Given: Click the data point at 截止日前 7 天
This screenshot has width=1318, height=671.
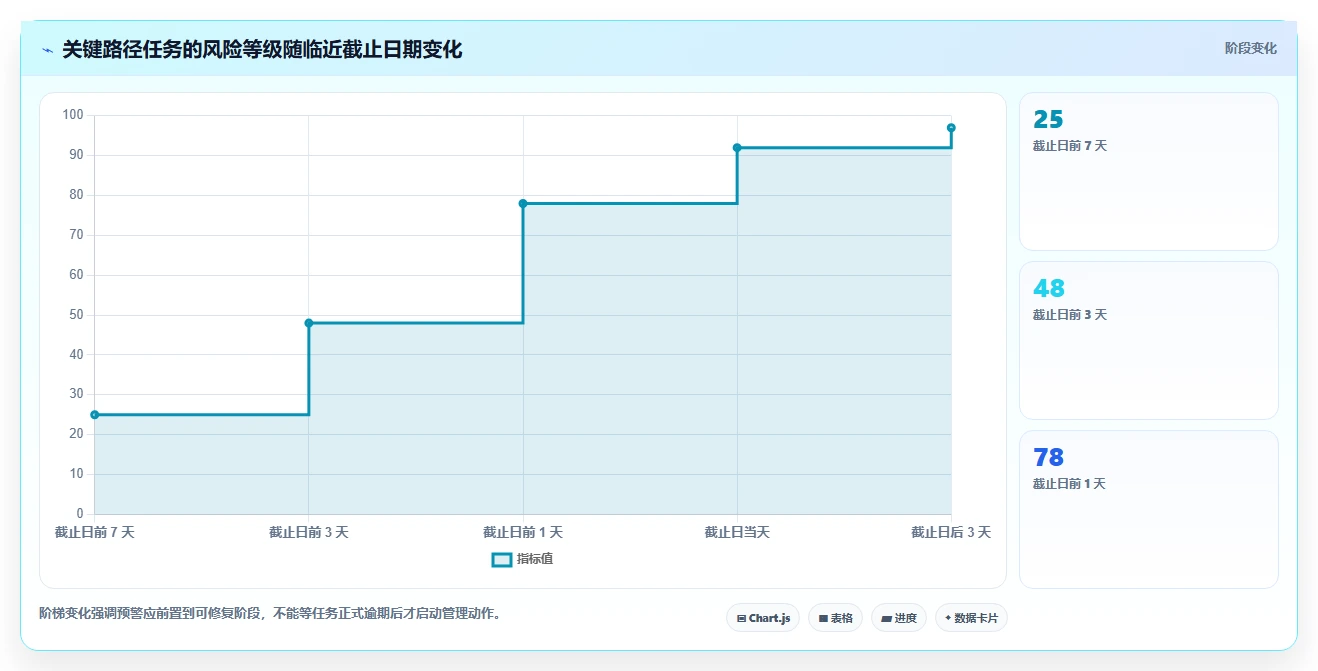Looking at the screenshot, I should pos(95,415).
